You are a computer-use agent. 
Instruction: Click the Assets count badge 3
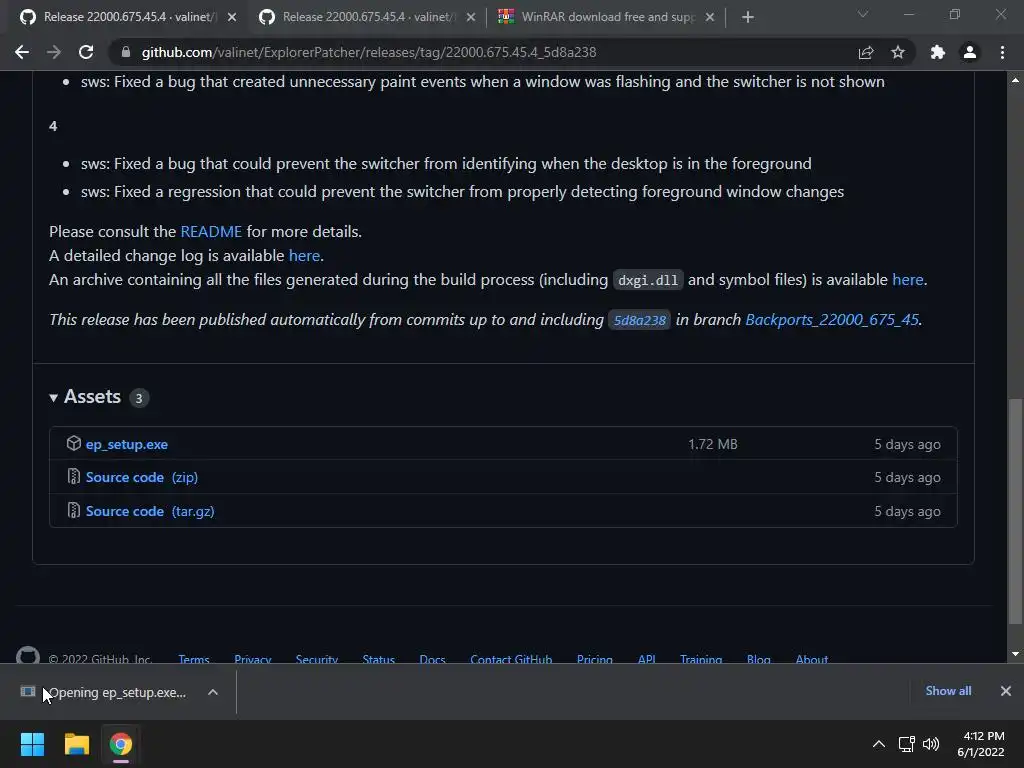point(138,398)
